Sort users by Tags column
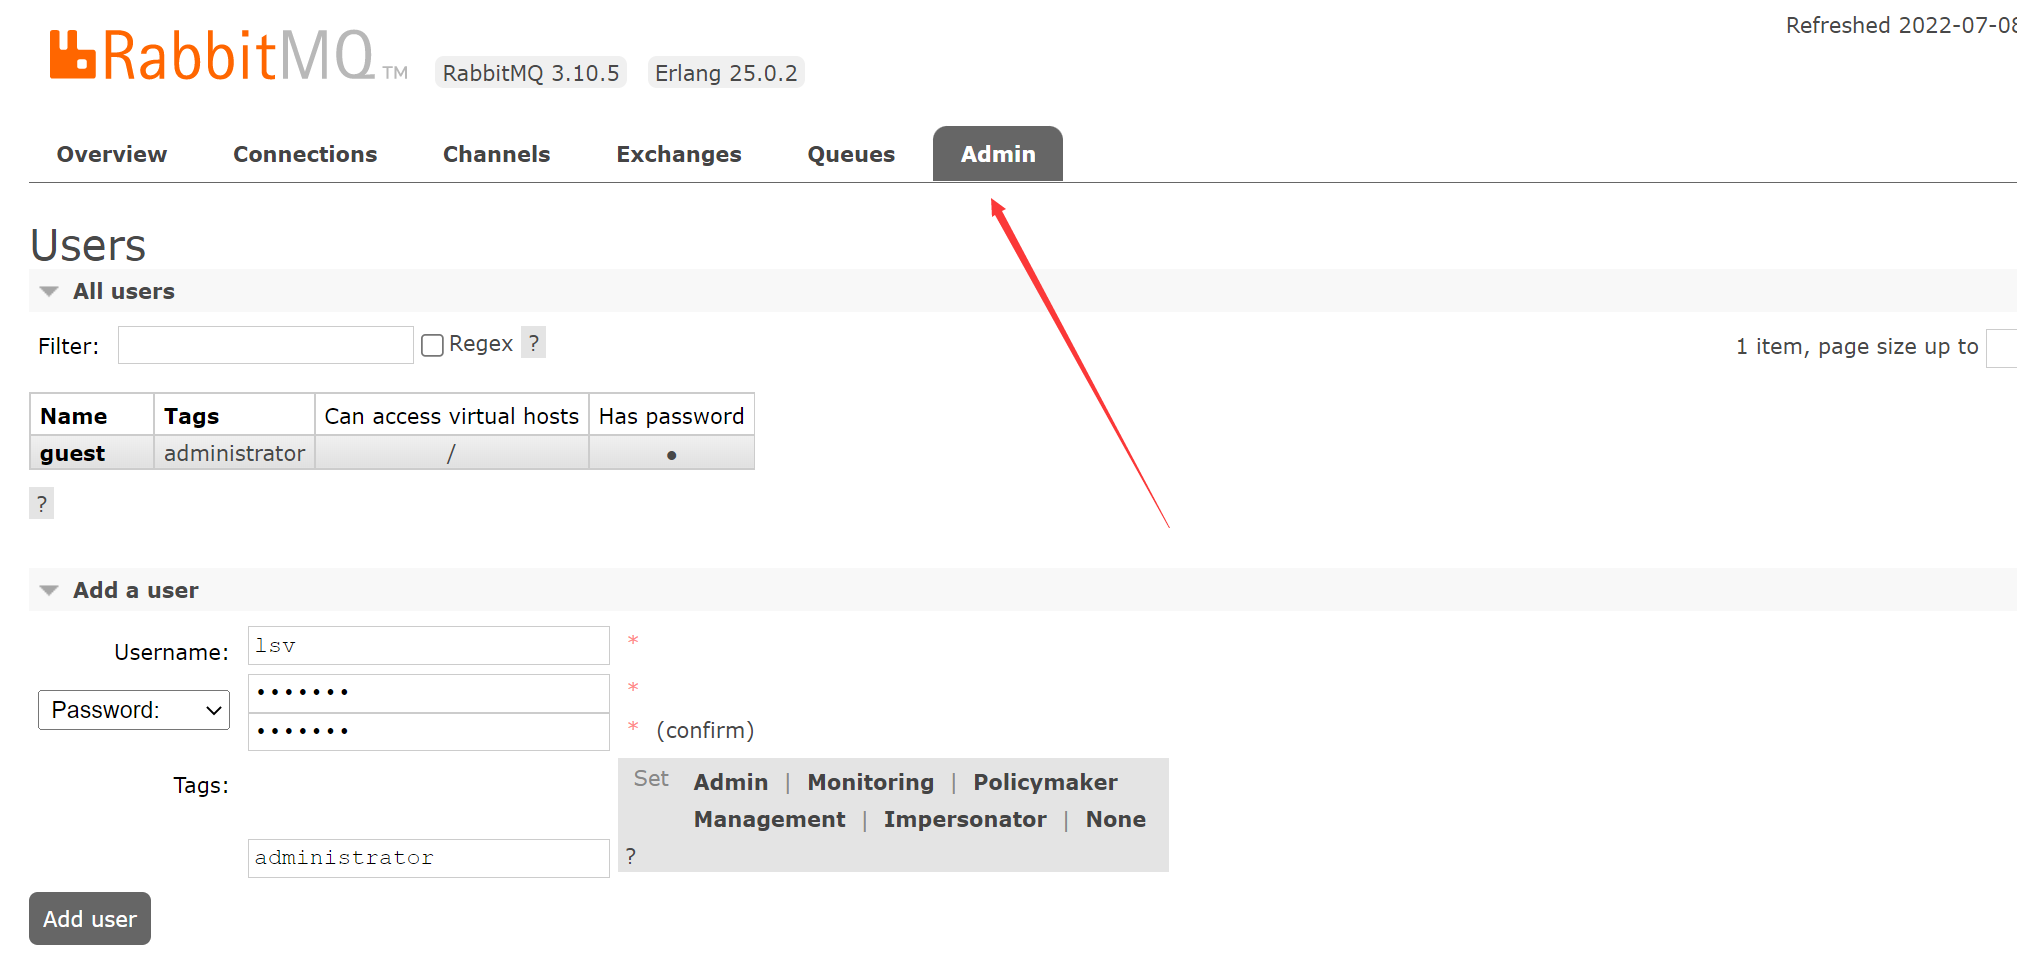The height and width of the screenshot is (972, 2017). coord(191,416)
